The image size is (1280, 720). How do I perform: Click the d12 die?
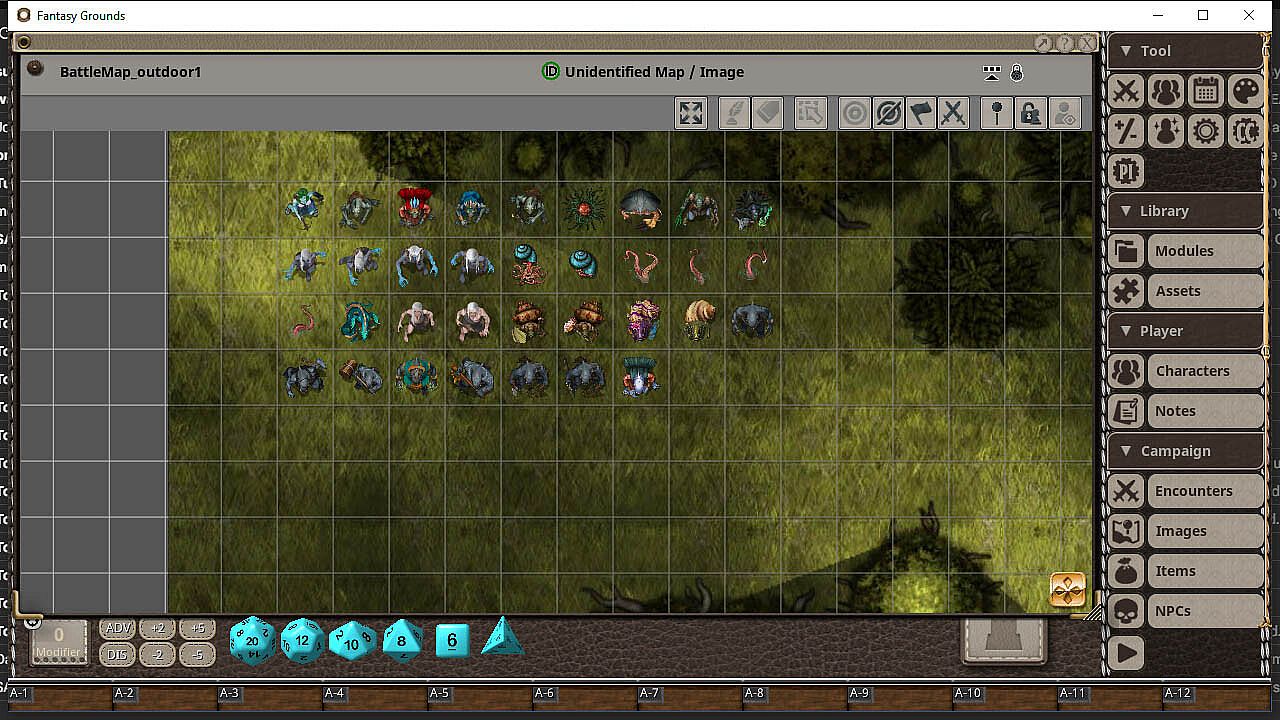[303, 641]
